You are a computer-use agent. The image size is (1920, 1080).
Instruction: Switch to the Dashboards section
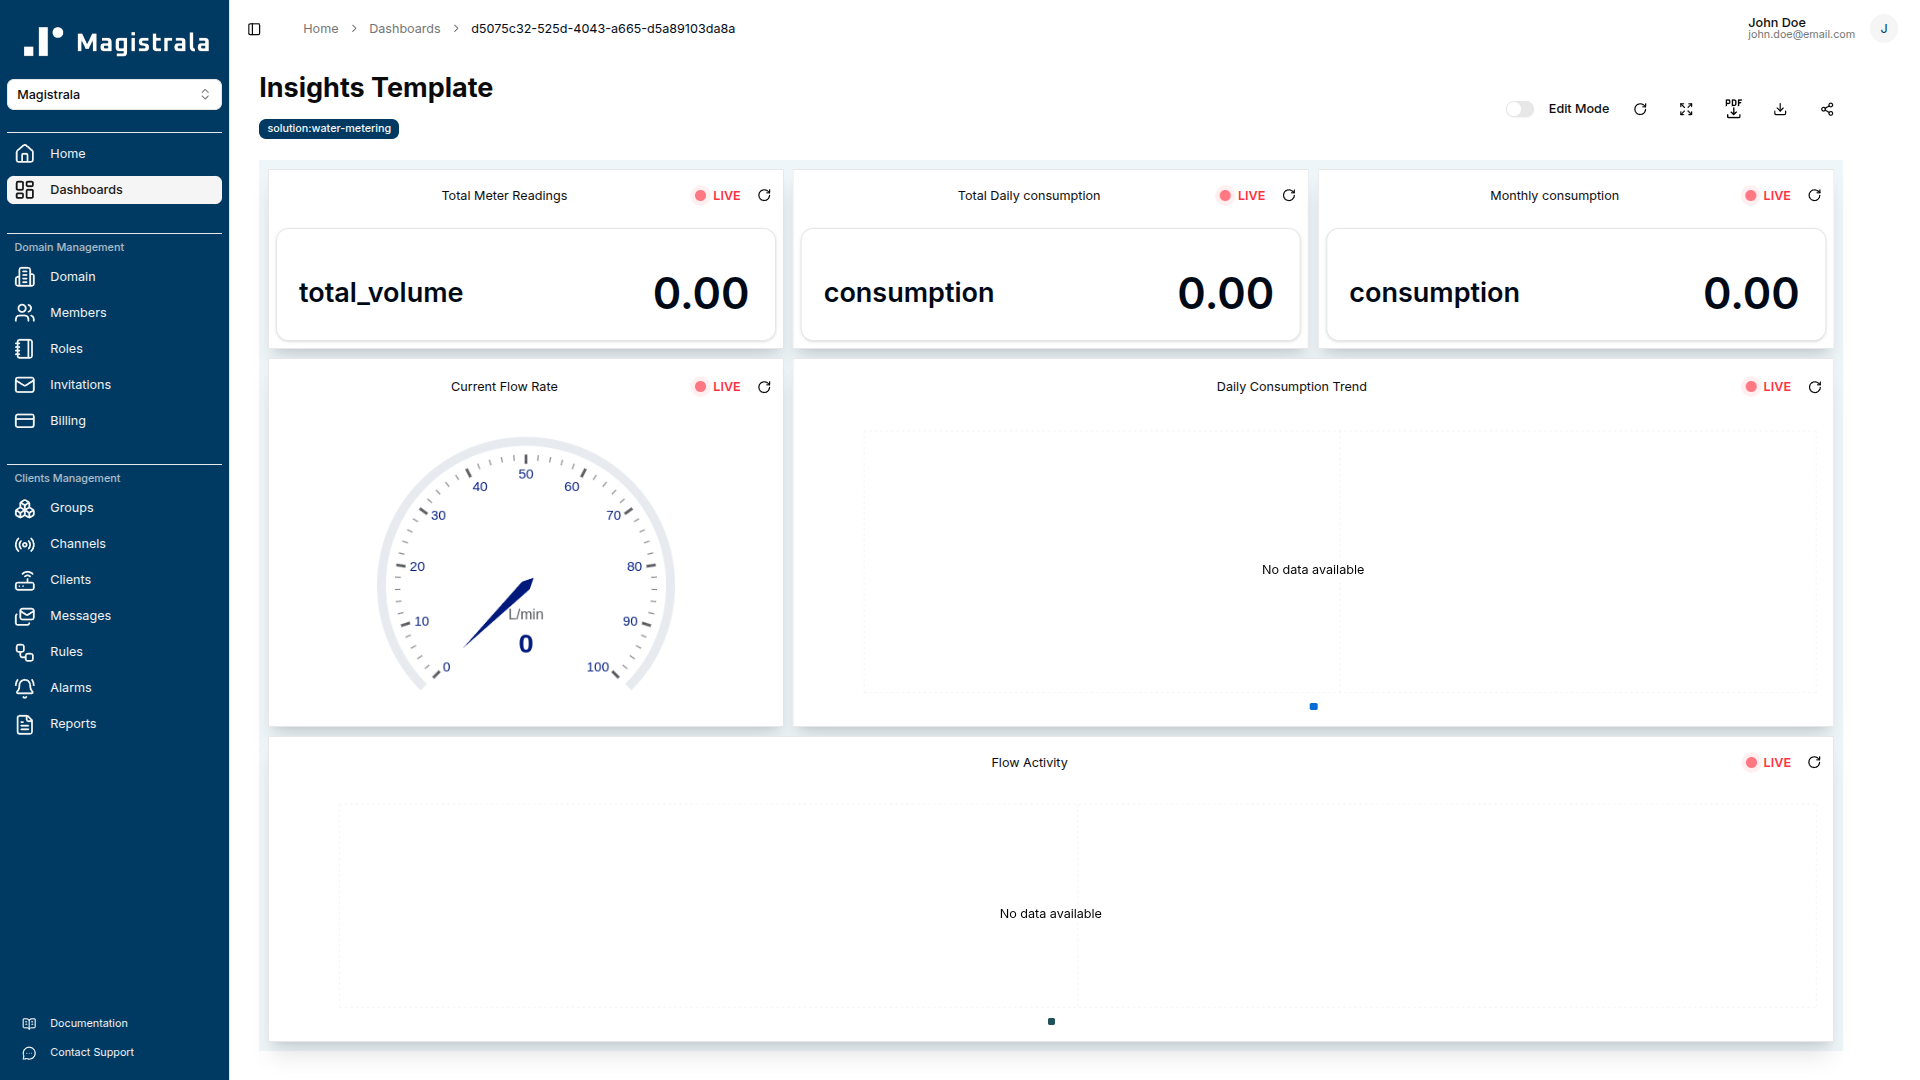point(86,189)
